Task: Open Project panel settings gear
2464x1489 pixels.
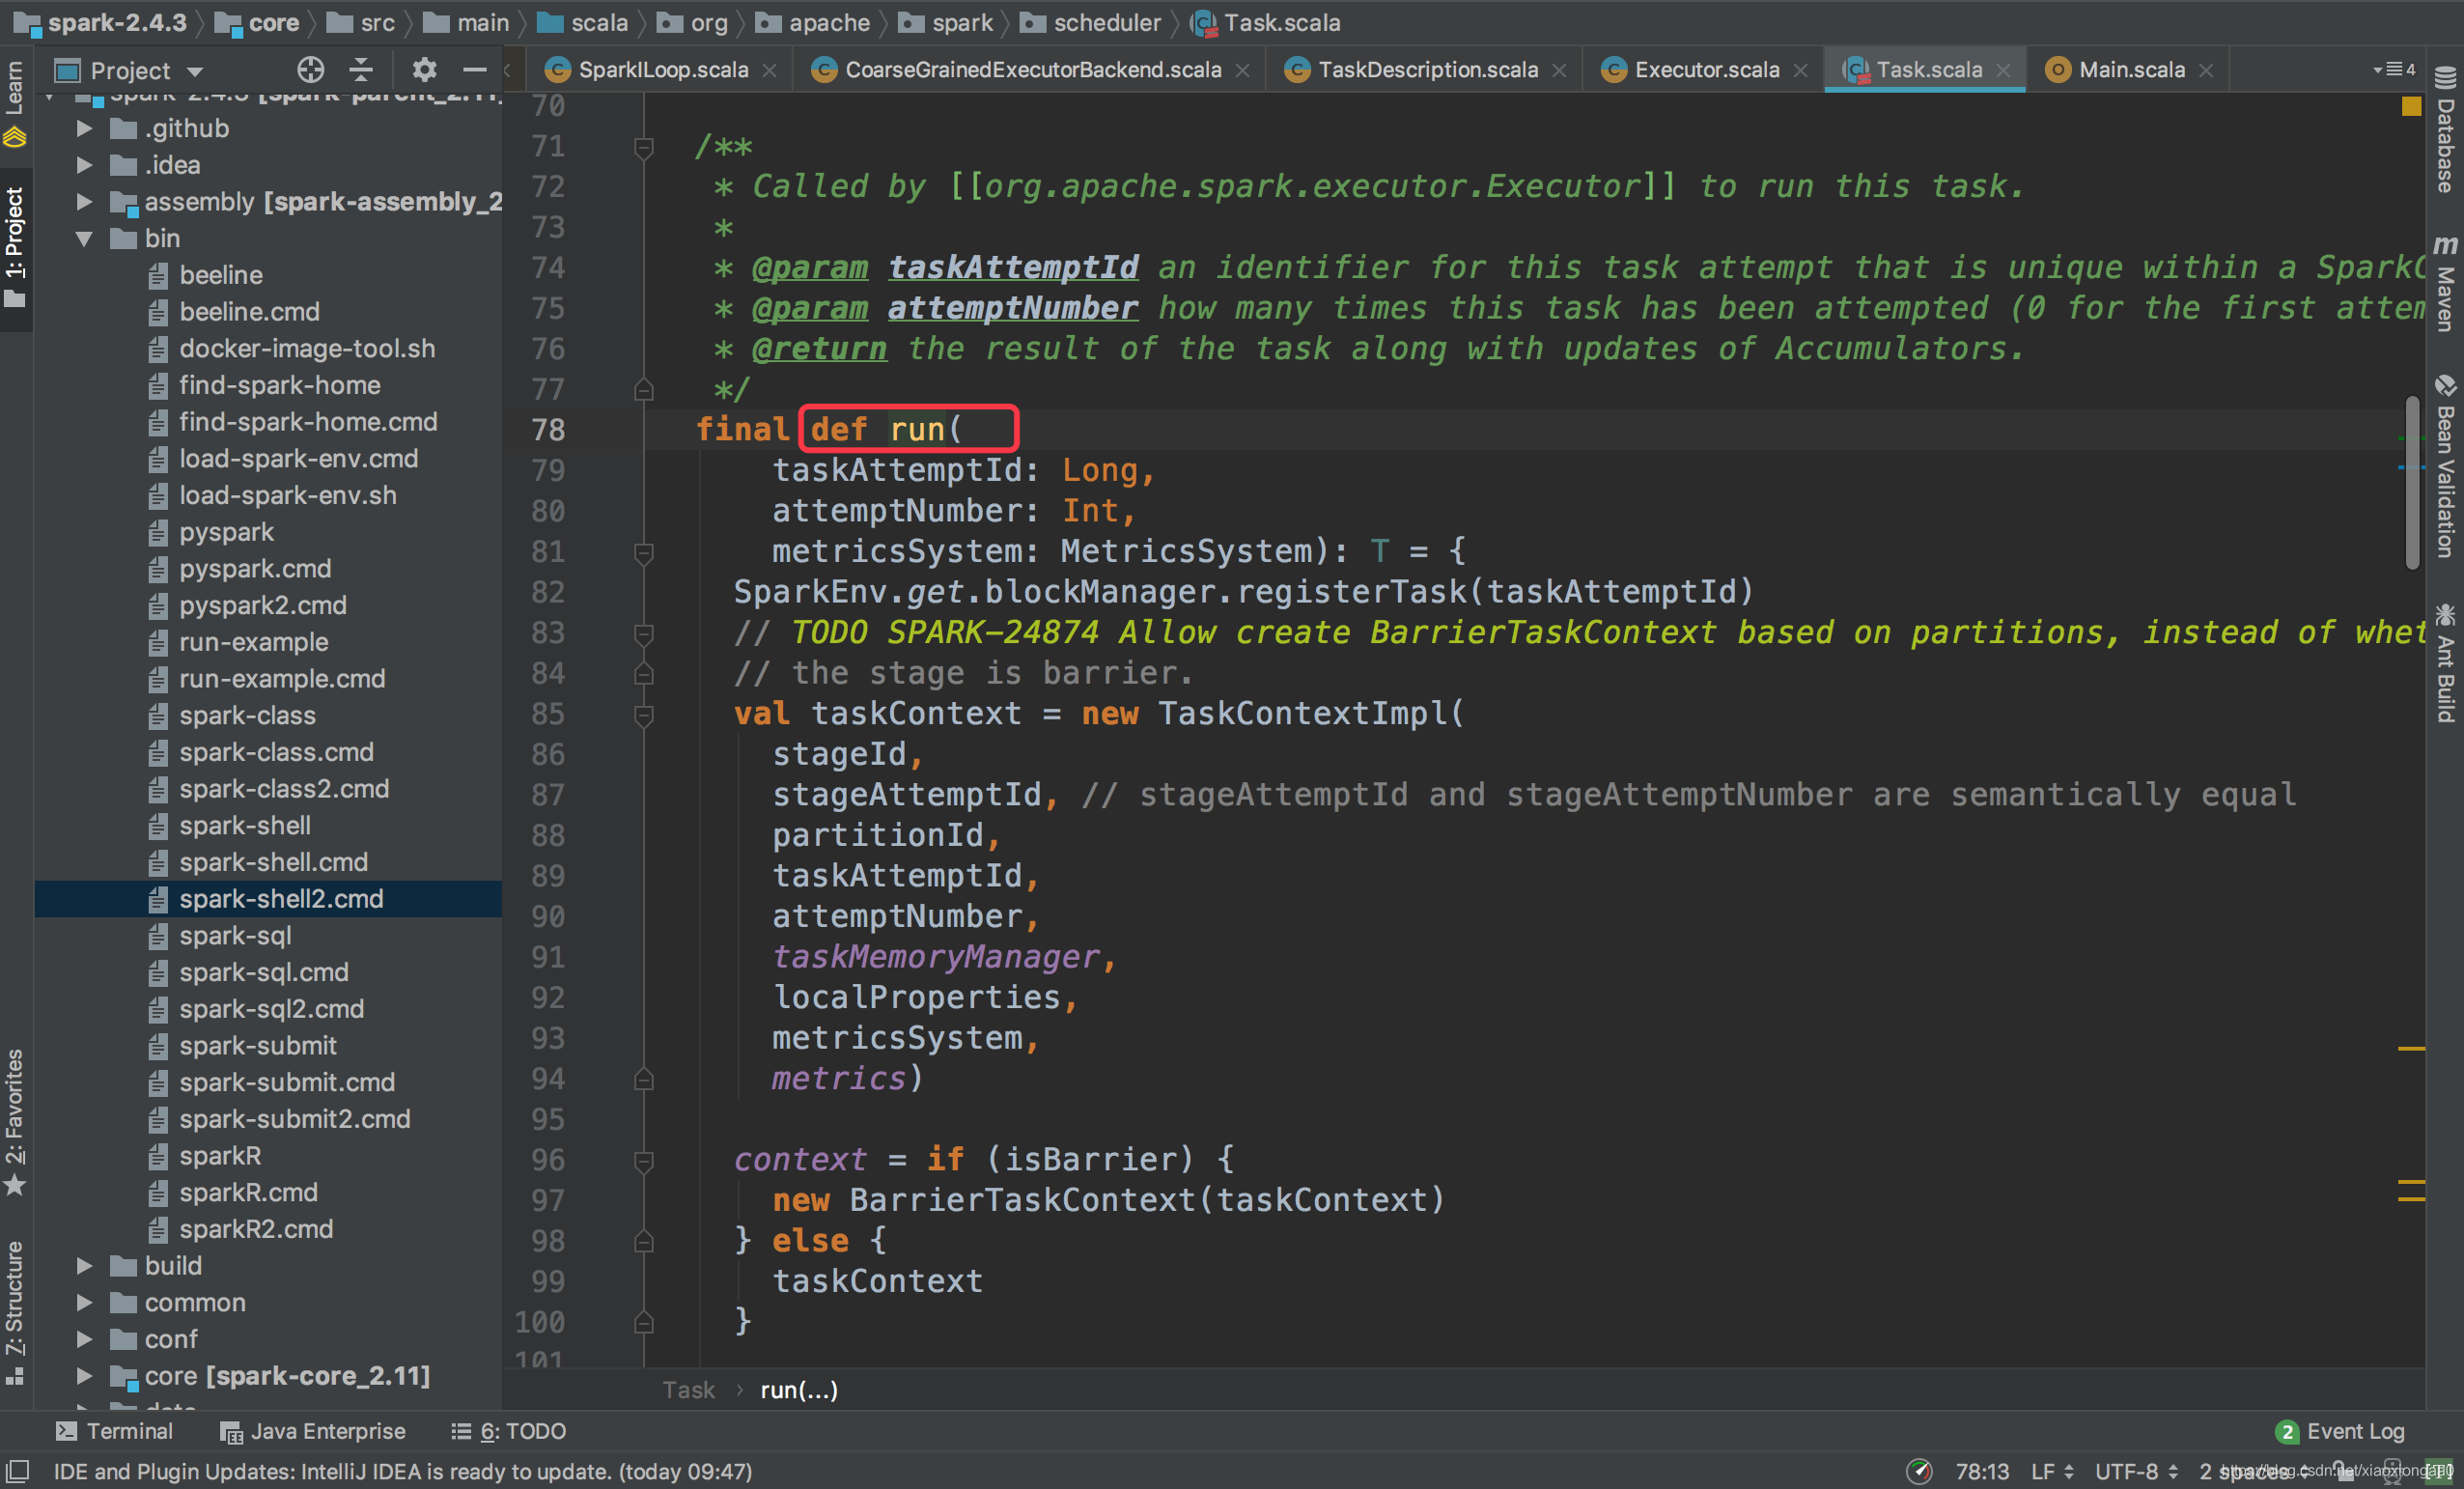Action: pos(424,70)
